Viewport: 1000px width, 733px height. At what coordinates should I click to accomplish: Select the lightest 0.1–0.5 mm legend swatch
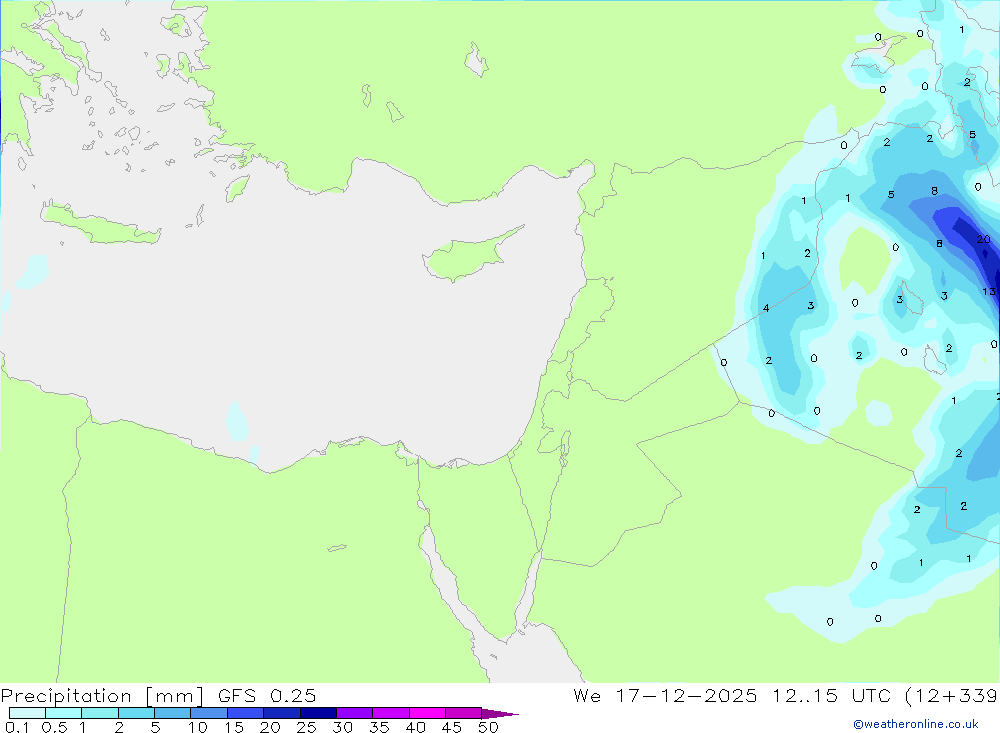click(27, 713)
